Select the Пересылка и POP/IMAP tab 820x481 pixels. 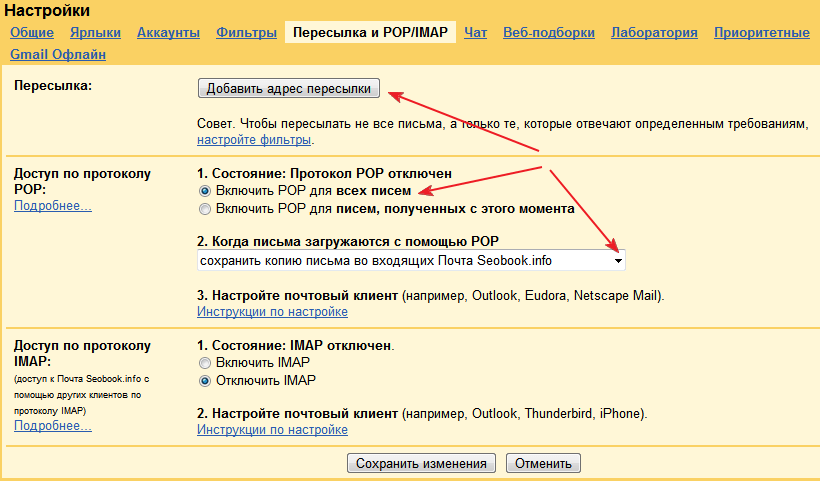click(x=370, y=32)
